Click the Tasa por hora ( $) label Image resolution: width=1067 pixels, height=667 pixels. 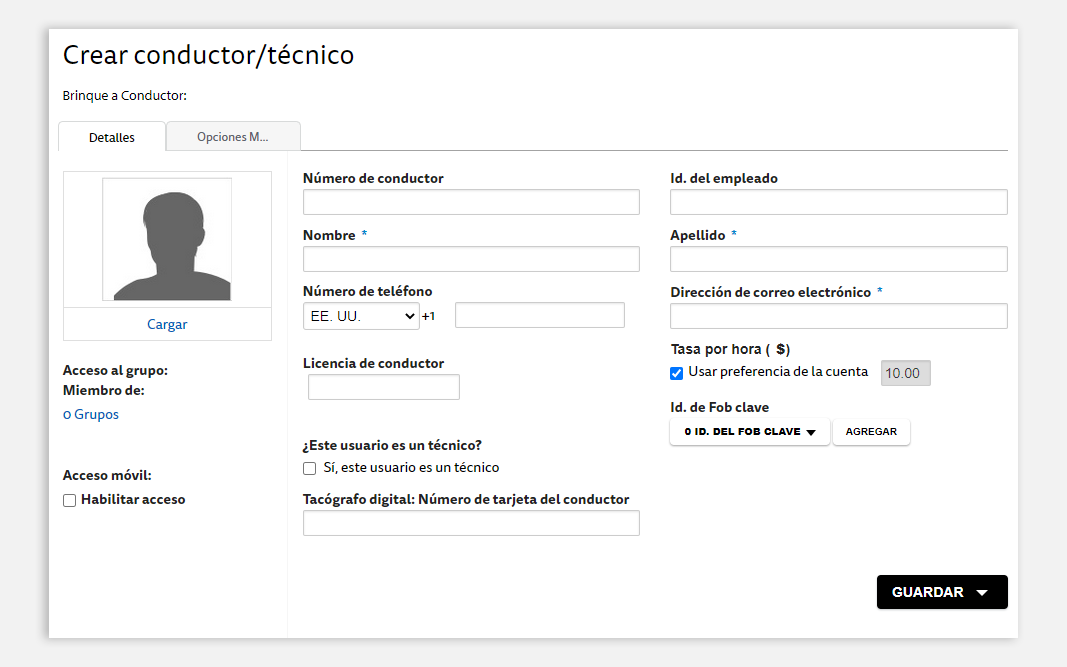pyautogui.click(x=730, y=349)
